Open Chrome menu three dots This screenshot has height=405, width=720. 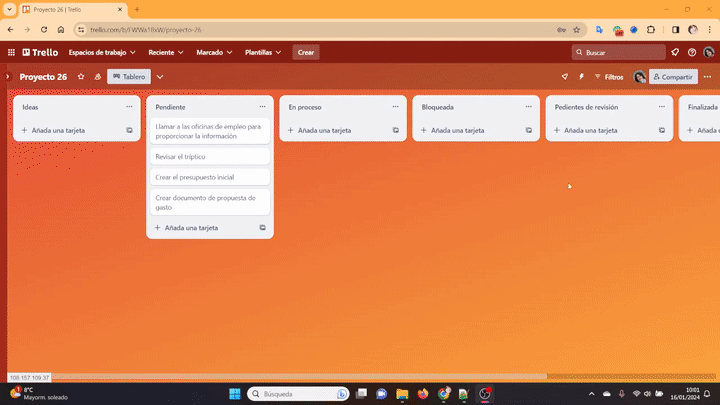(709, 30)
